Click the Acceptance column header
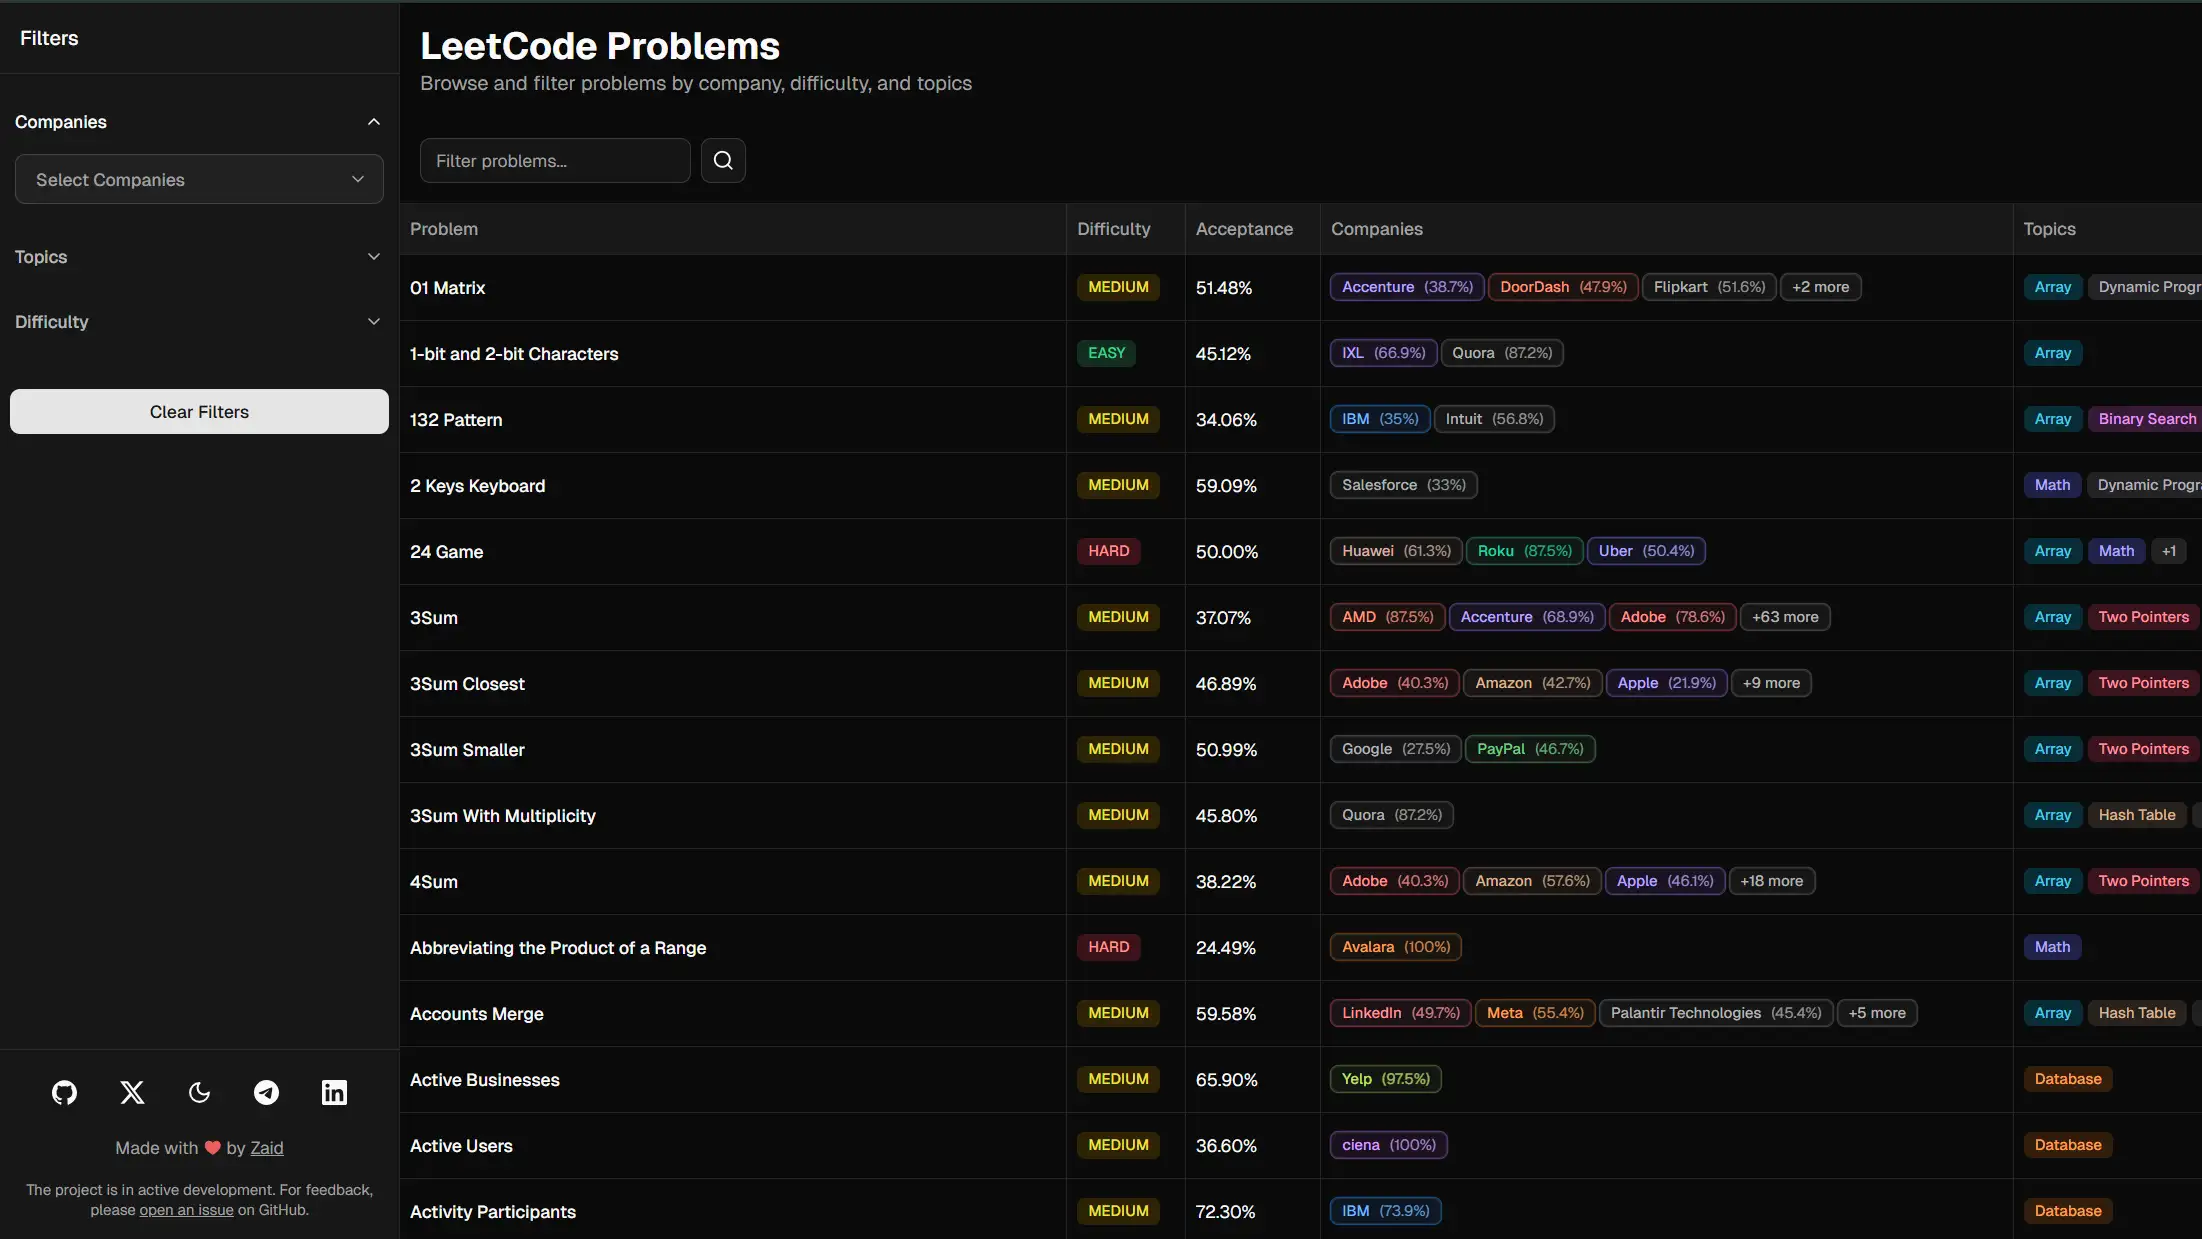This screenshot has height=1239, width=2202. (x=1244, y=229)
